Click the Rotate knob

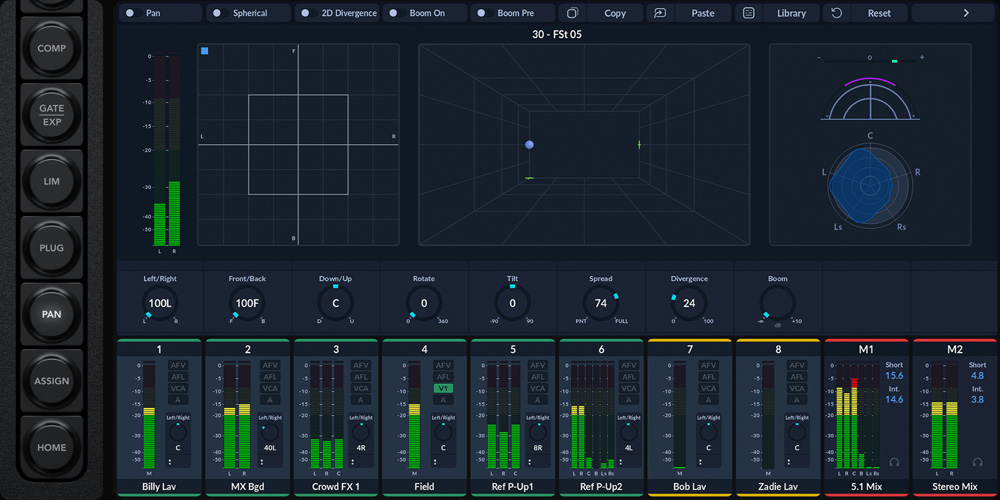pos(424,304)
